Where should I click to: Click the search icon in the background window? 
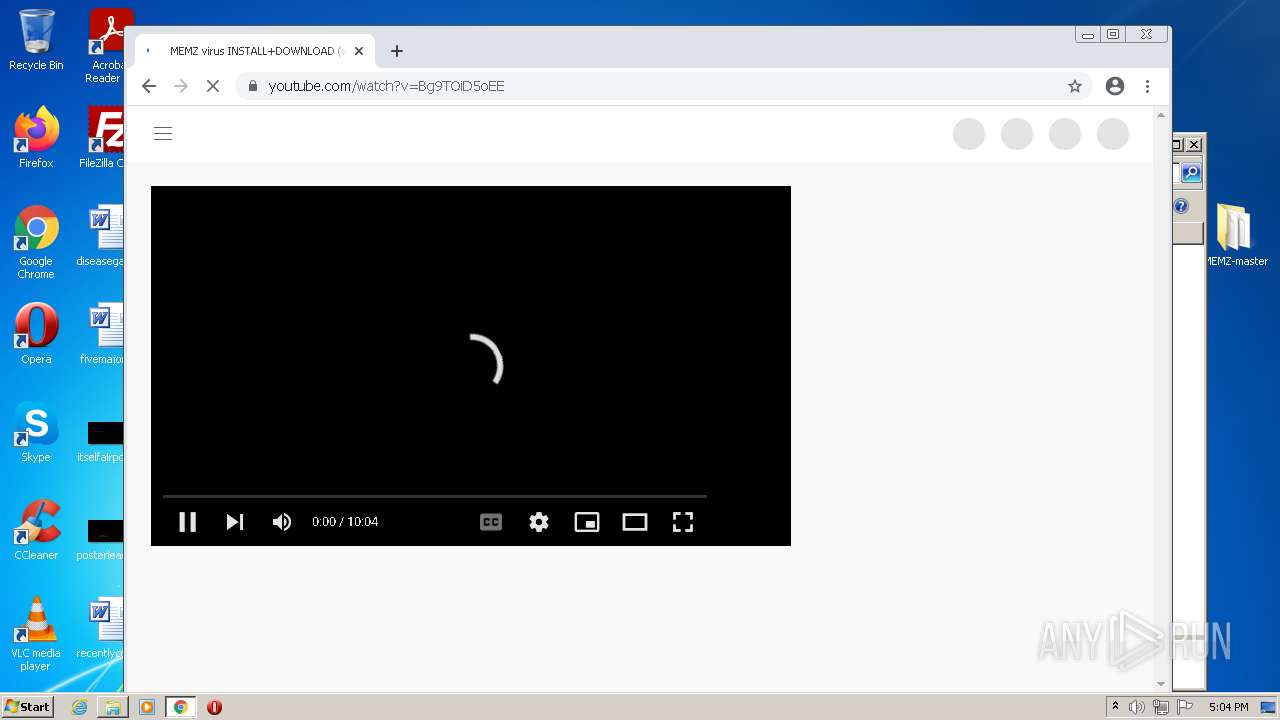pos(1190,173)
